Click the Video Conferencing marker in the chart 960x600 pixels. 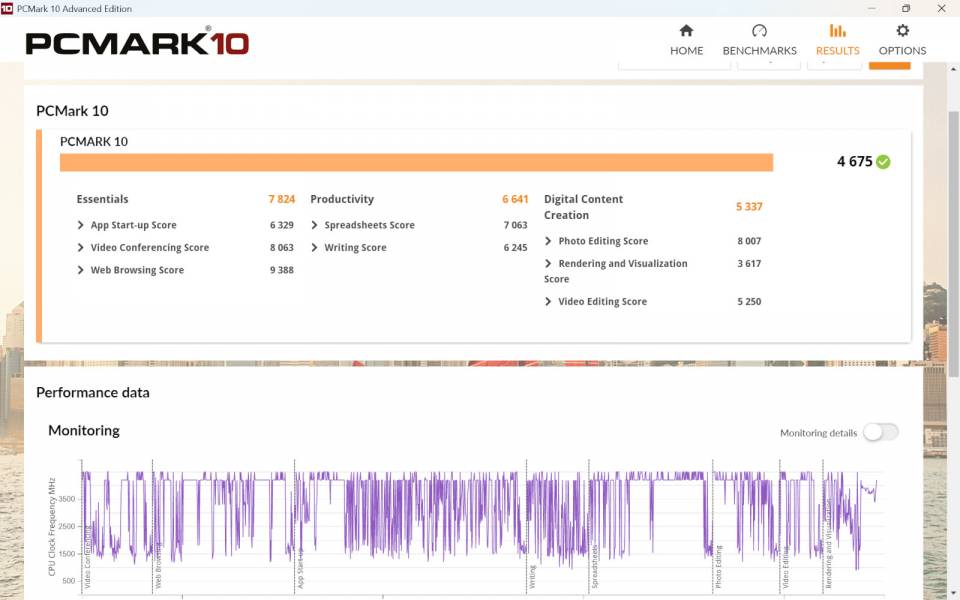[x=87, y=556]
